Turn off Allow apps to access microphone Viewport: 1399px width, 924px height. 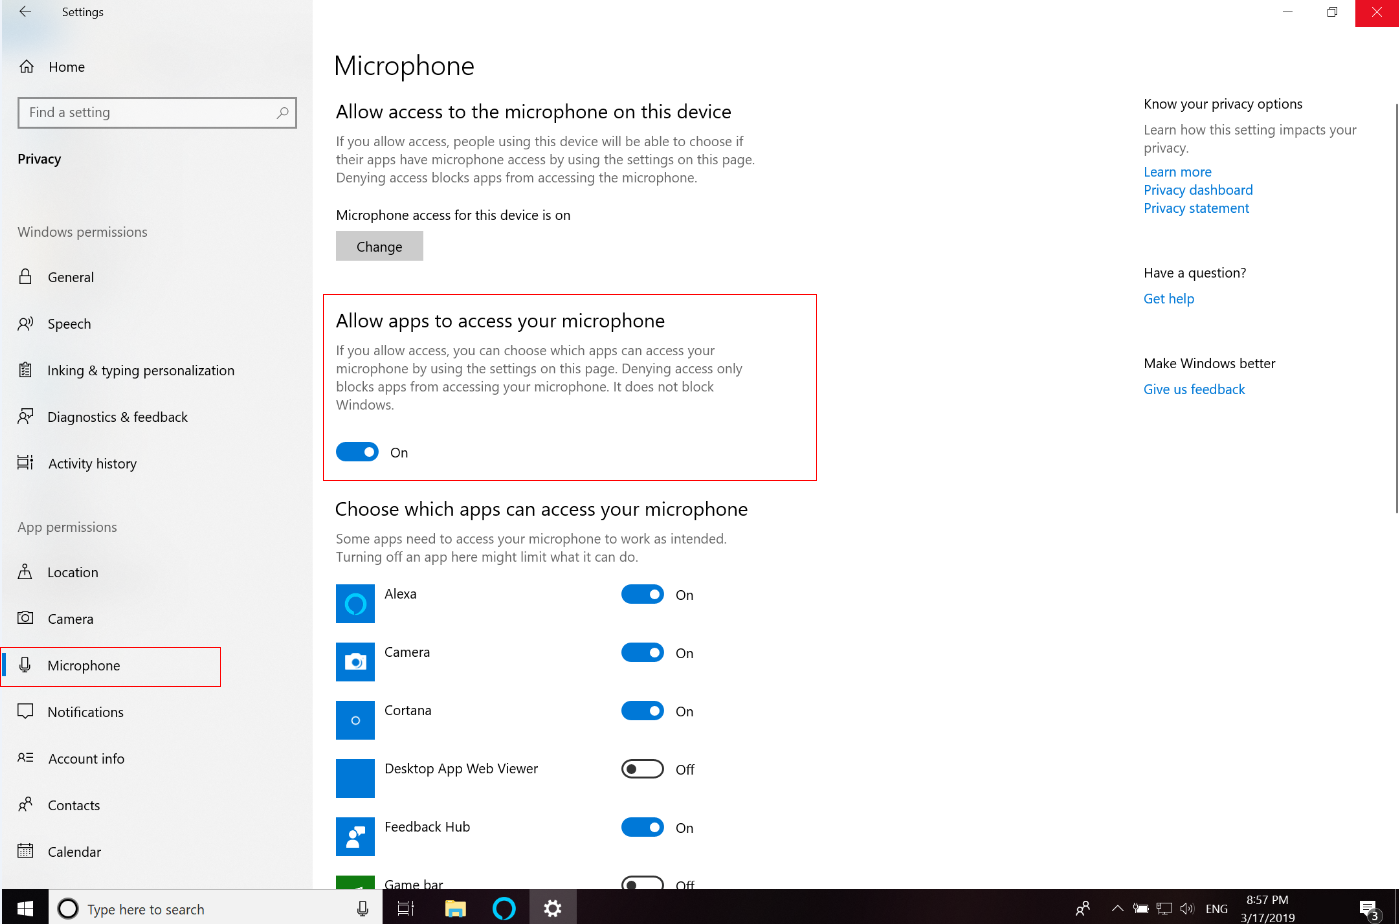pos(357,452)
